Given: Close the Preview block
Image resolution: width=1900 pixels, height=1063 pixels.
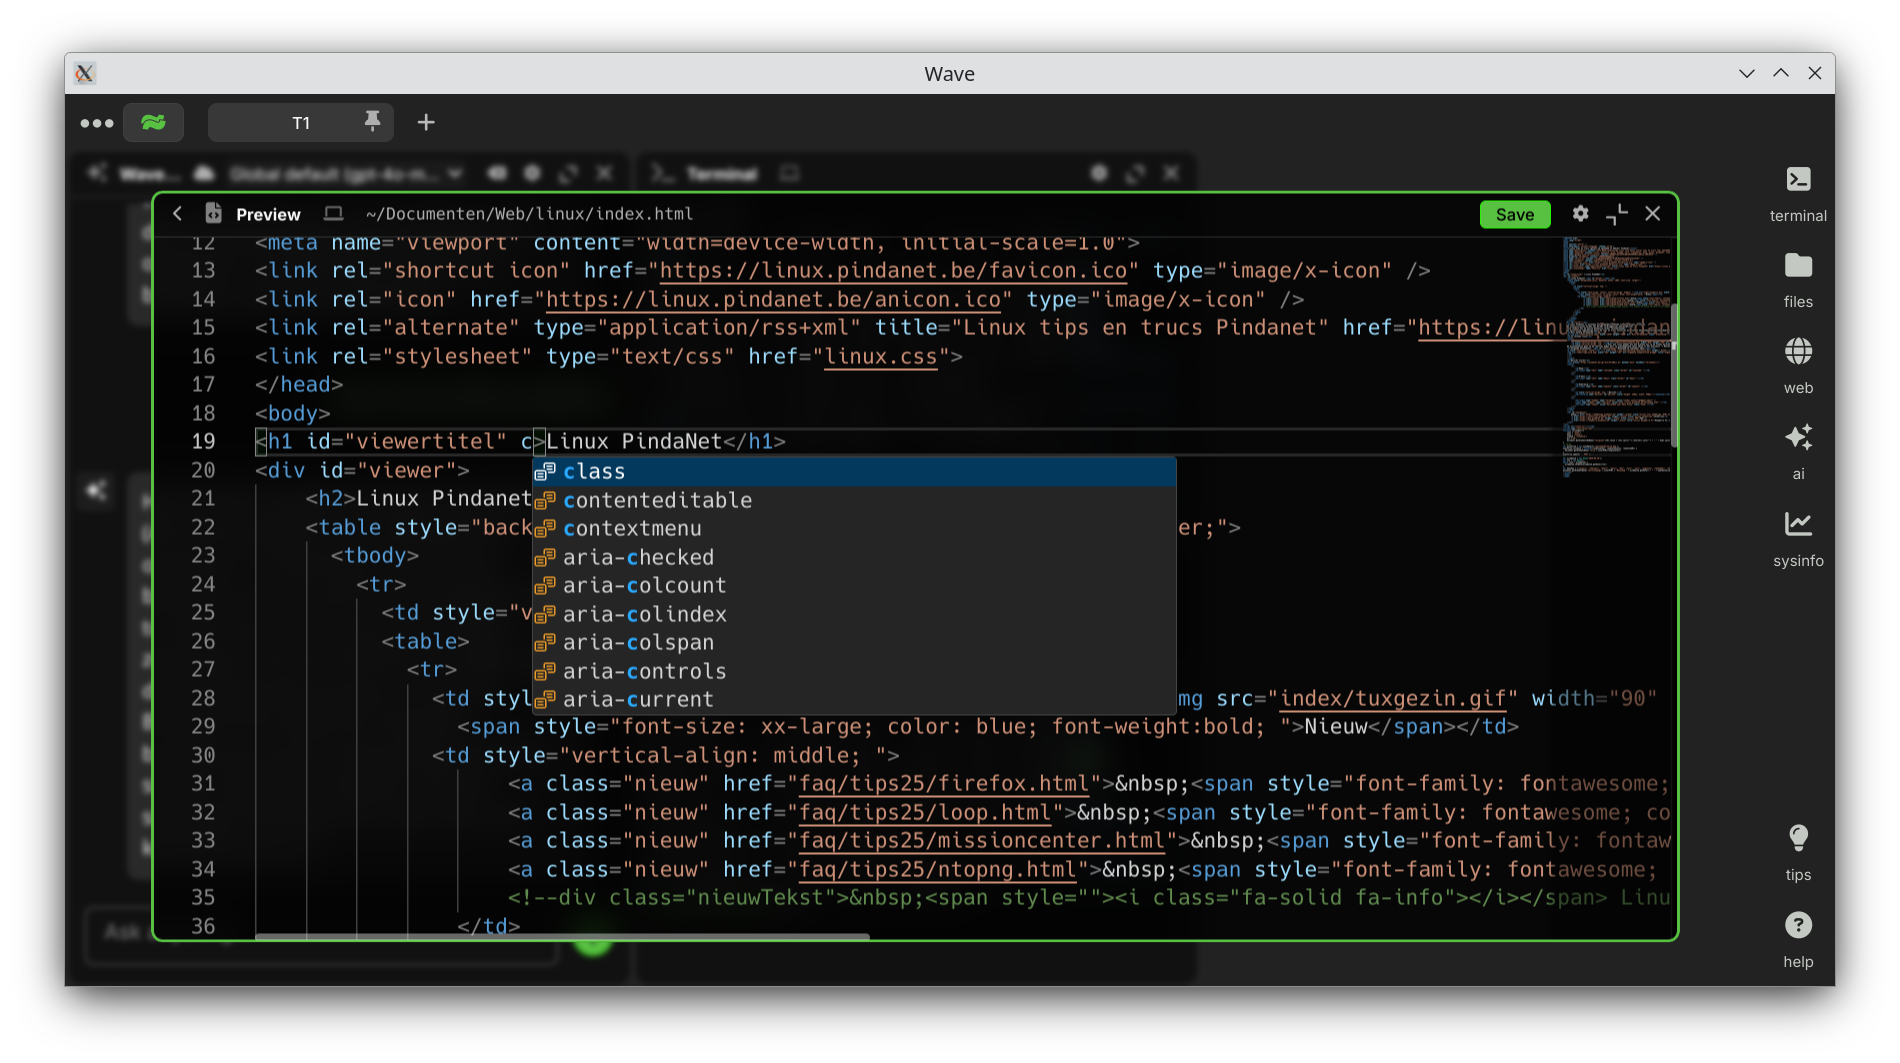Looking at the screenshot, I should 1653,214.
